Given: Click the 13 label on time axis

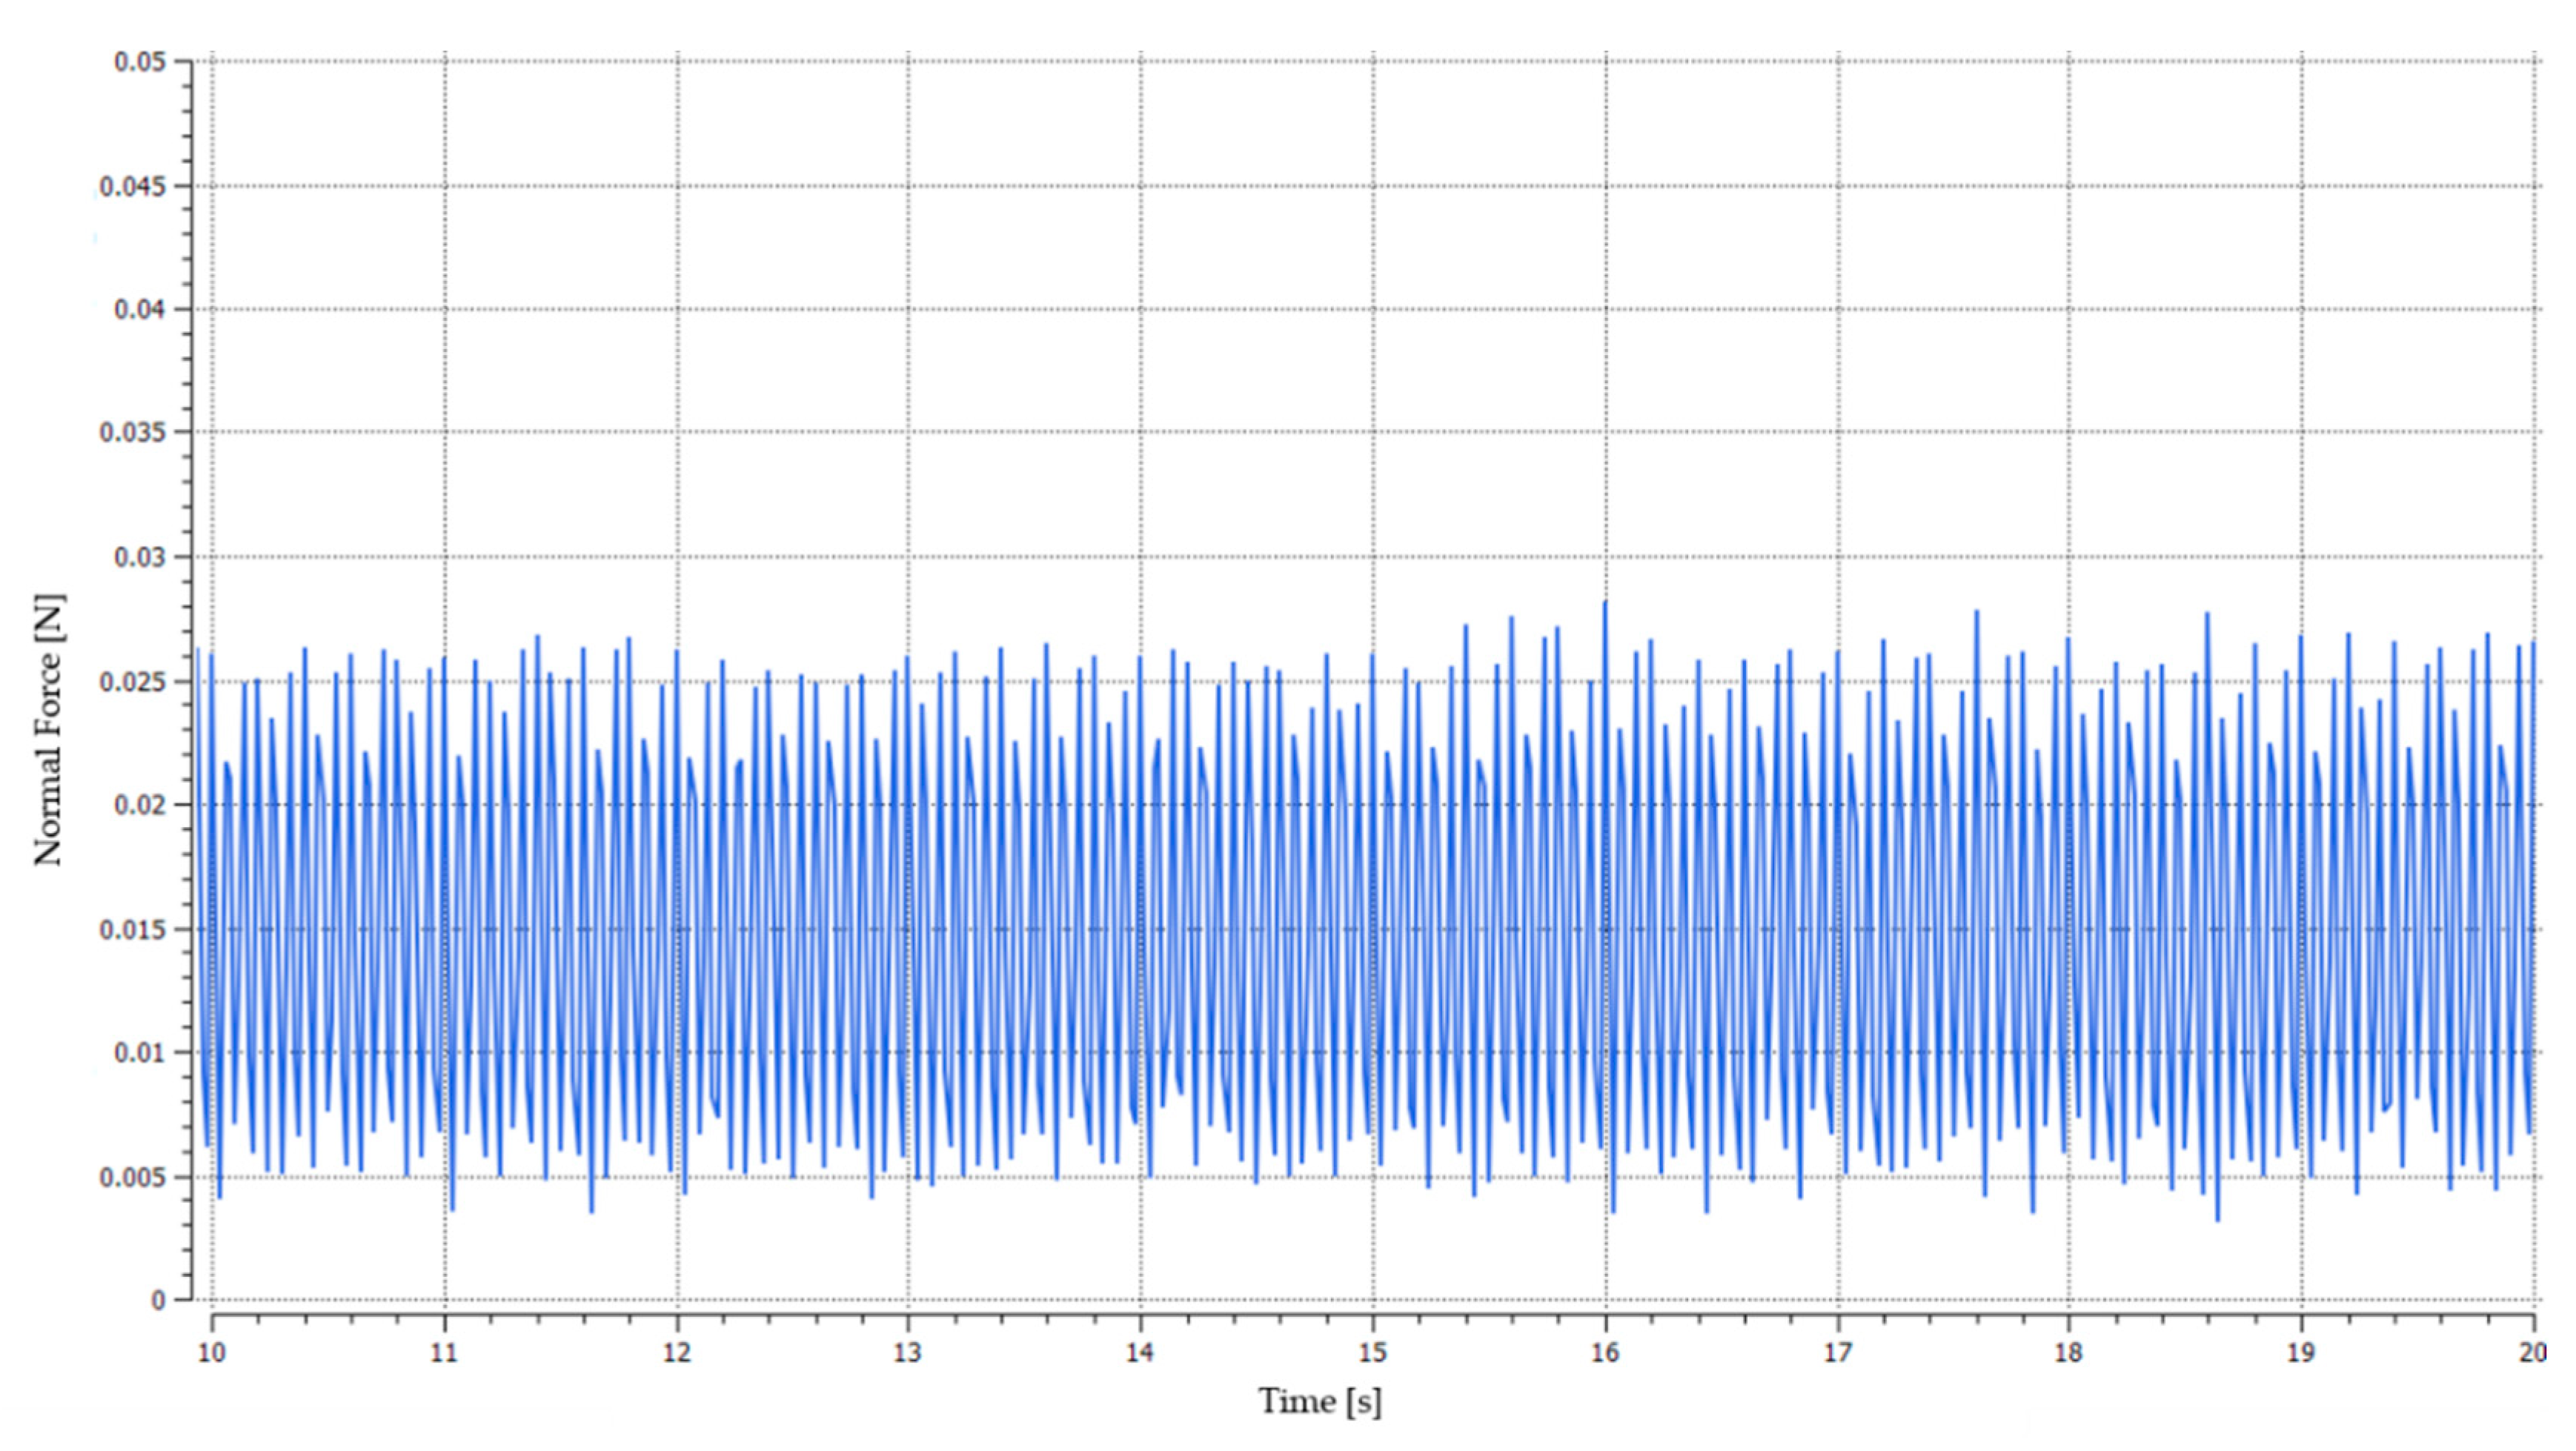Looking at the screenshot, I should coord(907,1353).
